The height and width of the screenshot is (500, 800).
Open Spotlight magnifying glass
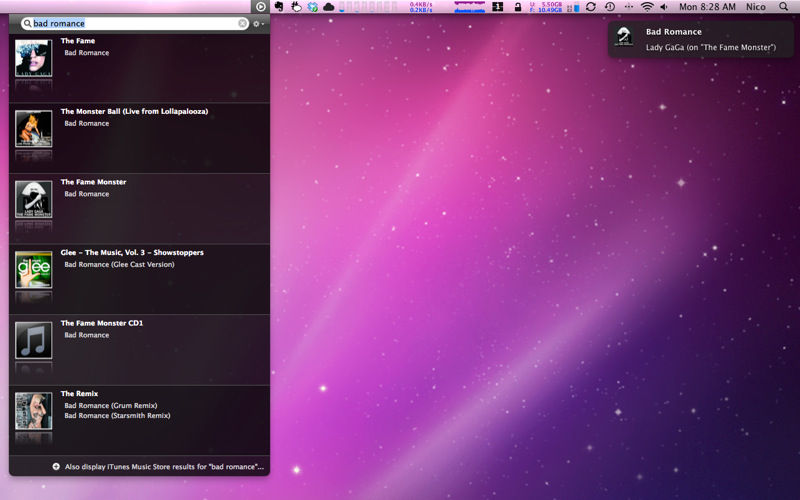coord(784,7)
